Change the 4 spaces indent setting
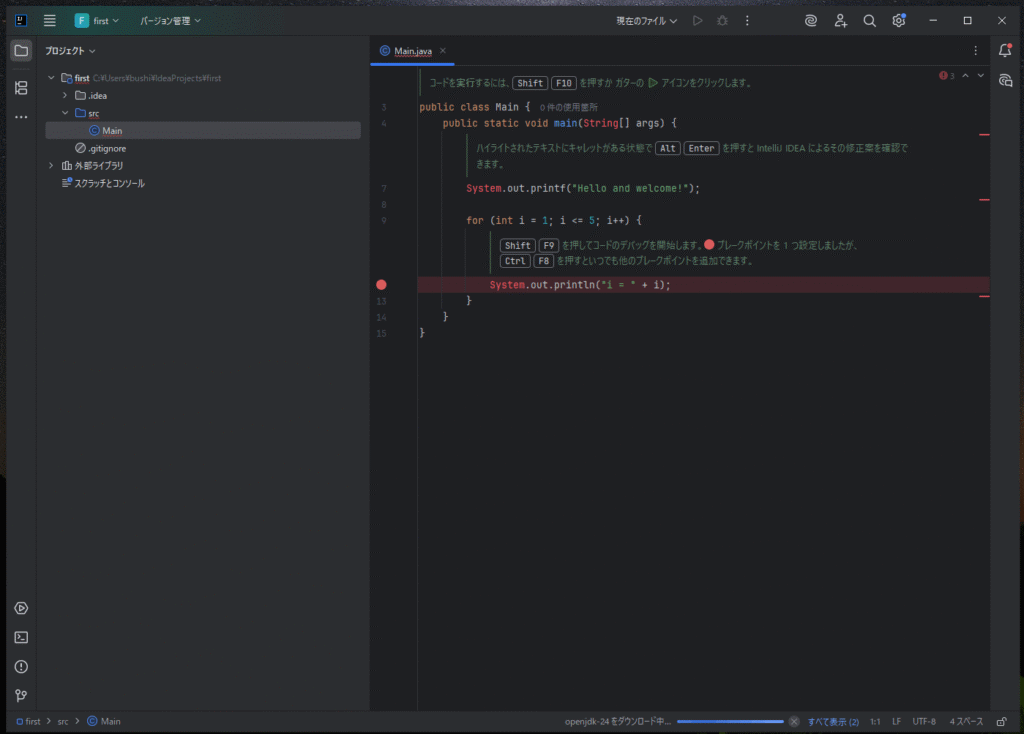This screenshot has width=1024, height=734. coord(967,722)
